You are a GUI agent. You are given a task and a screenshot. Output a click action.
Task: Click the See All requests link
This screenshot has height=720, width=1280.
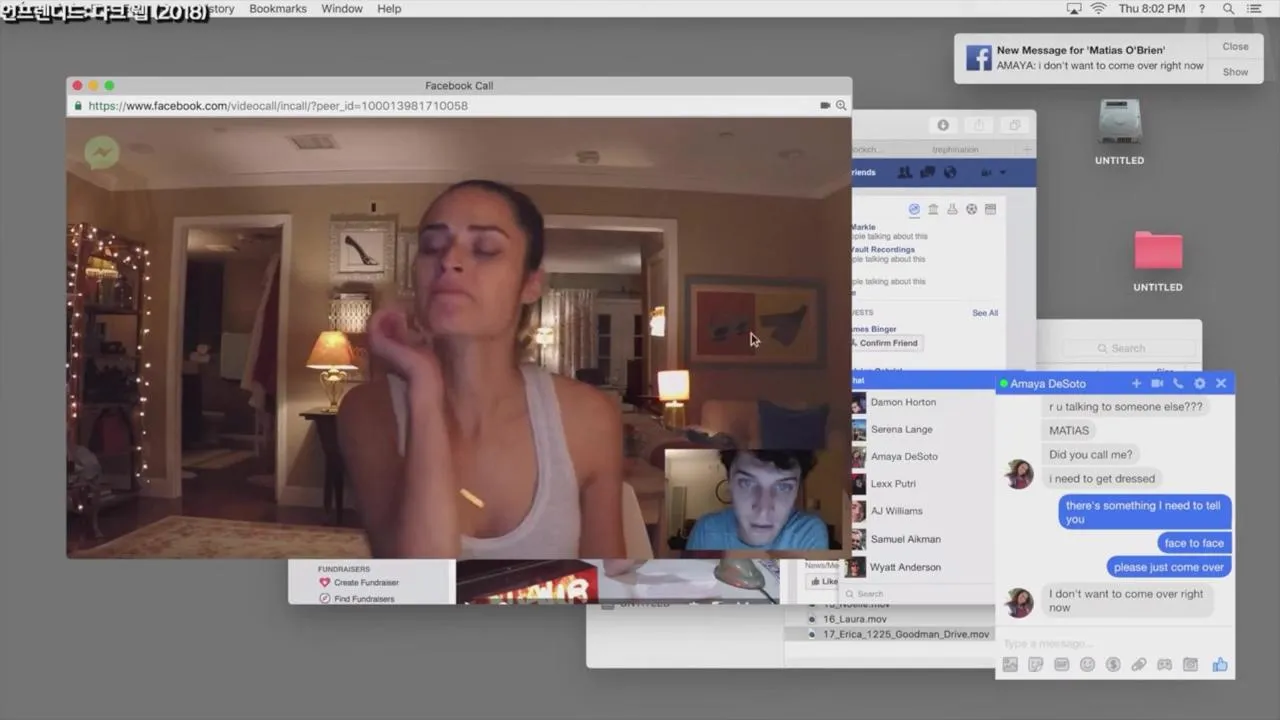tap(985, 313)
